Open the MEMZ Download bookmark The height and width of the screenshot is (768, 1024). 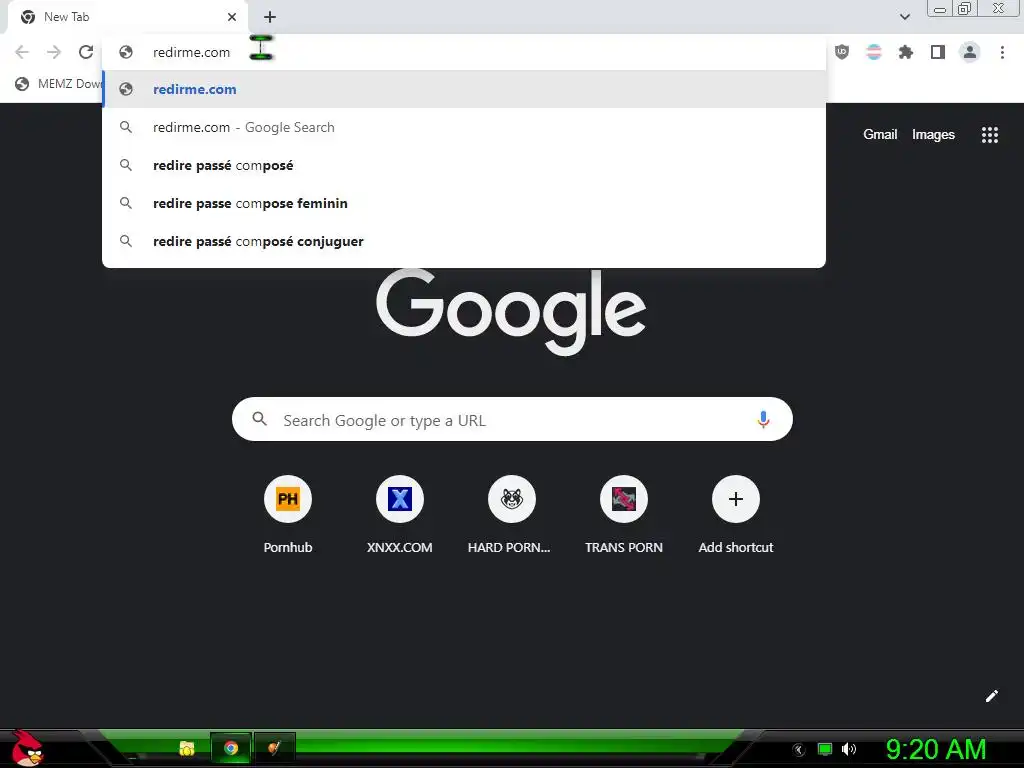click(59, 84)
